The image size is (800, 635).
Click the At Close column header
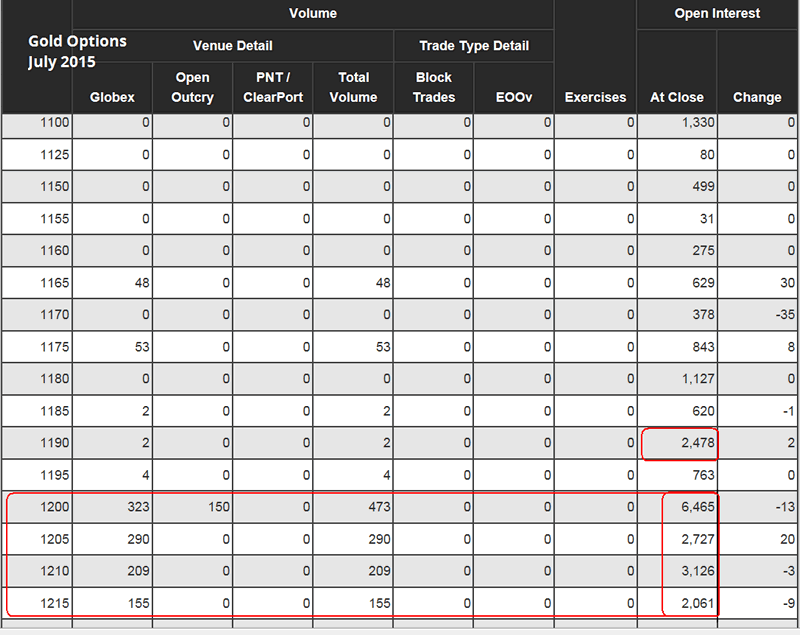click(677, 97)
